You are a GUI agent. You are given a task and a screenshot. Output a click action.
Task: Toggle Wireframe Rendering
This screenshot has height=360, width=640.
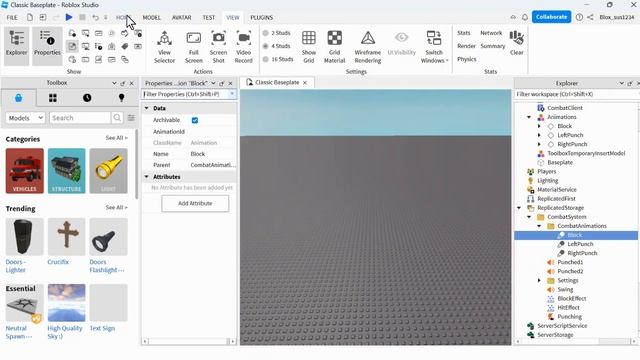click(x=368, y=47)
